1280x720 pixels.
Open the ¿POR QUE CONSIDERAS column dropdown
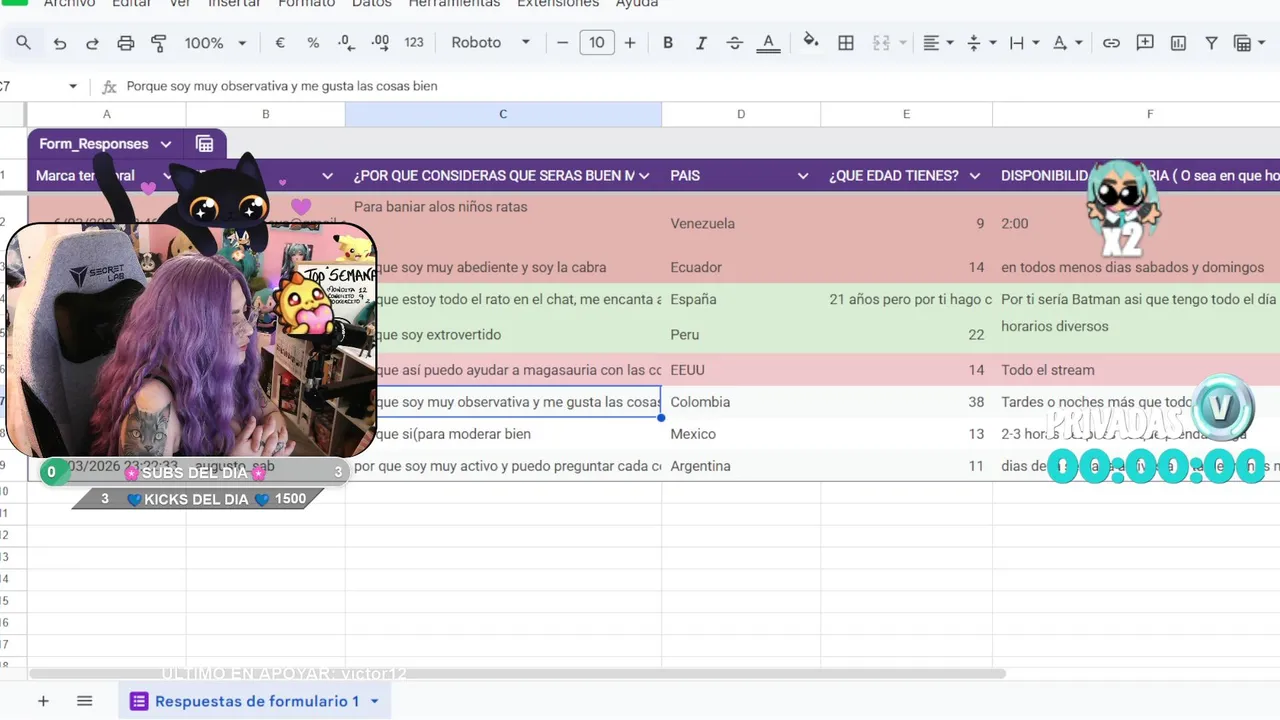645,176
